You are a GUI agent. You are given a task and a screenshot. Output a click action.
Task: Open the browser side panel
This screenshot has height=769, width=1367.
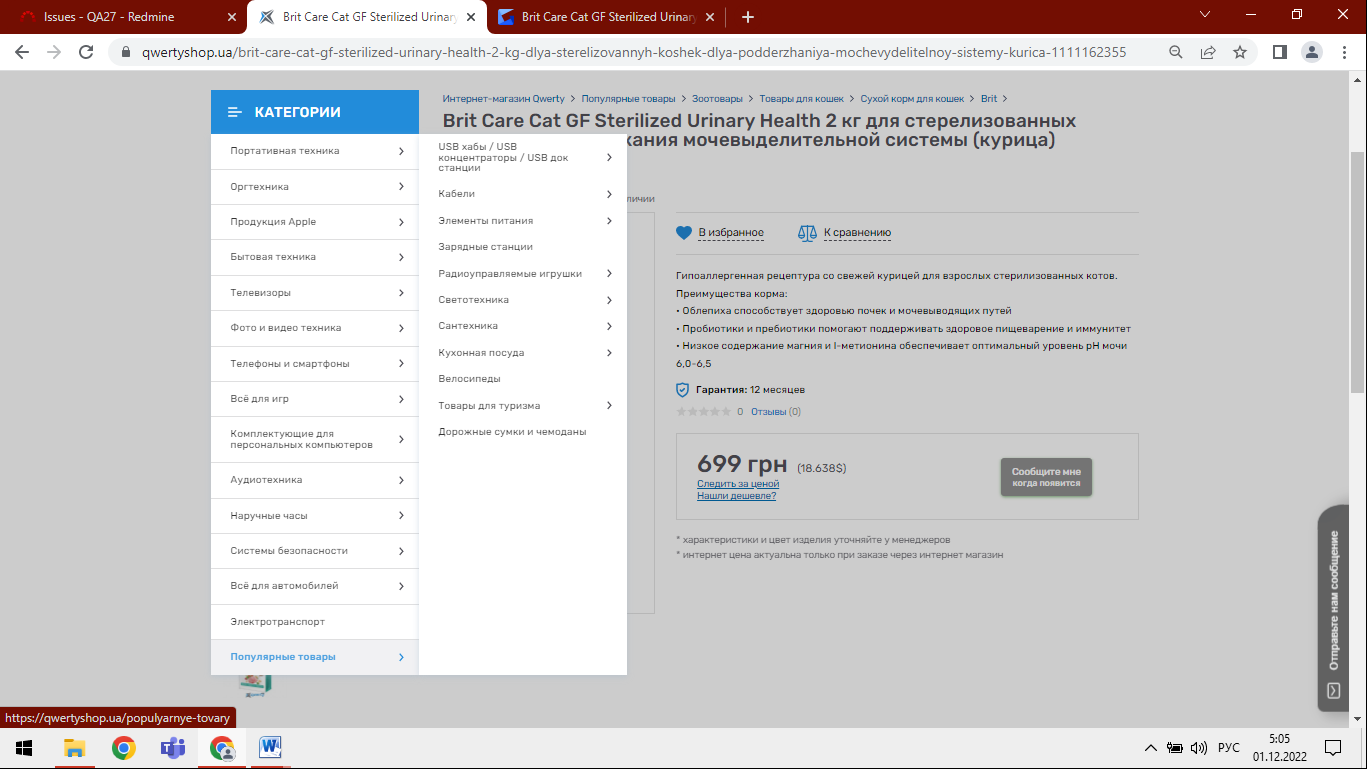point(1279,52)
